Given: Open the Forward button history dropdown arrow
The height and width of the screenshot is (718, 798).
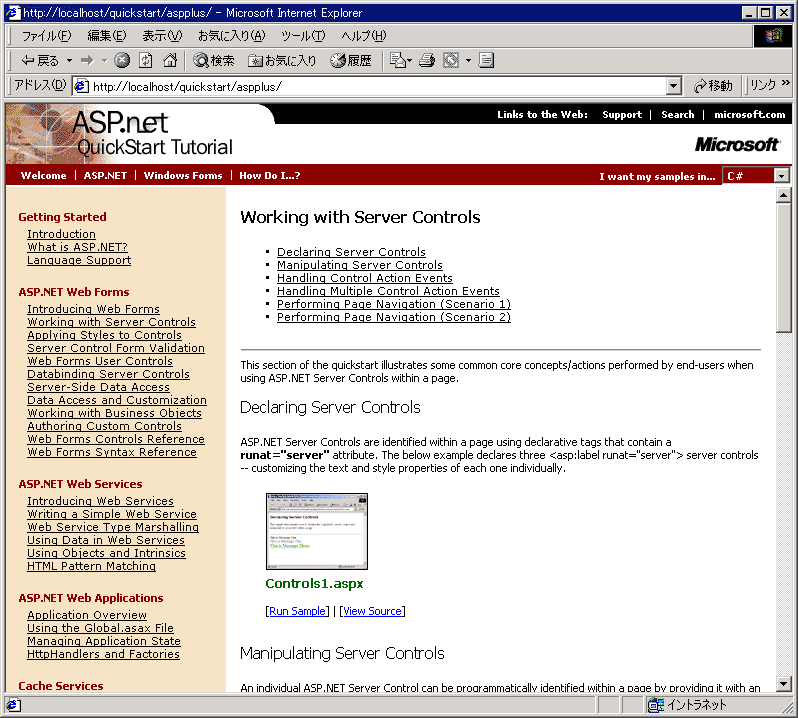Looking at the screenshot, I should 104,61.
